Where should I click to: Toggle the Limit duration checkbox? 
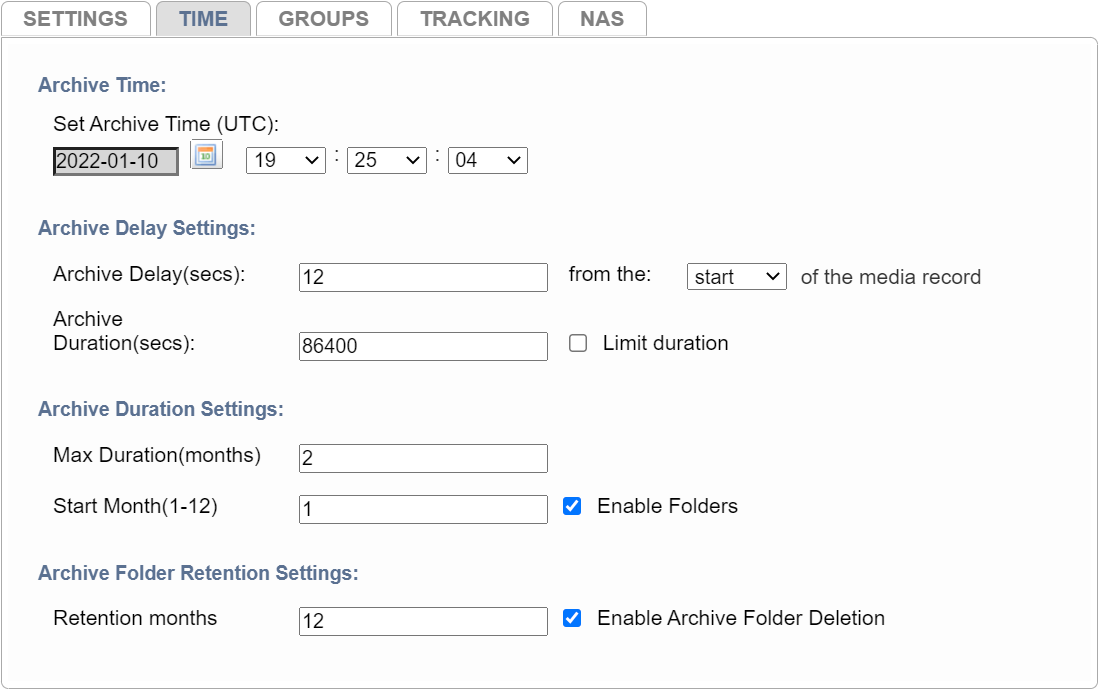[577, 343]
